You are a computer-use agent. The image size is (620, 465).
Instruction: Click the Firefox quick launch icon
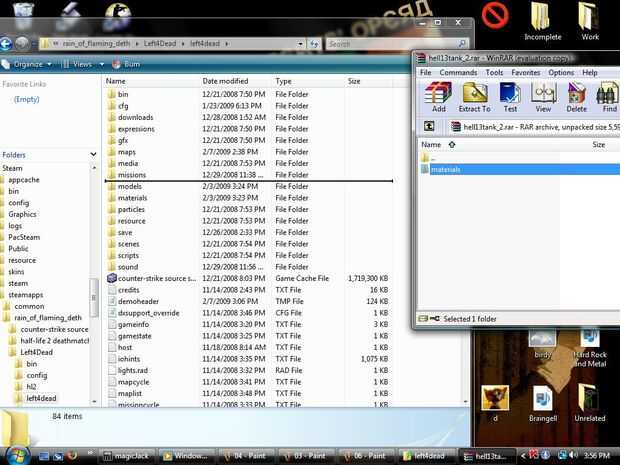click(x=72, y=456)
